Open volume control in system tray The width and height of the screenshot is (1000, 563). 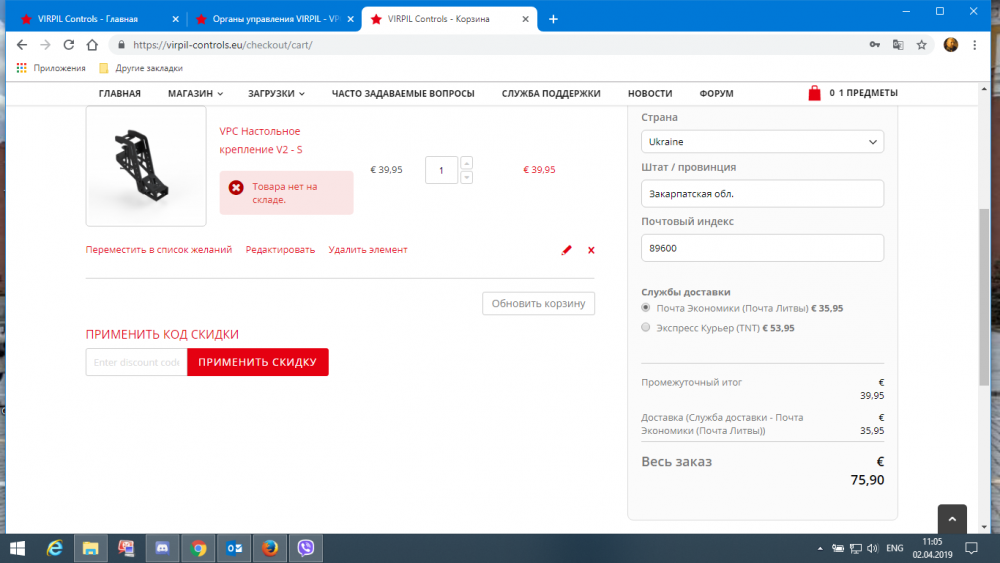[x=872, y=548]
